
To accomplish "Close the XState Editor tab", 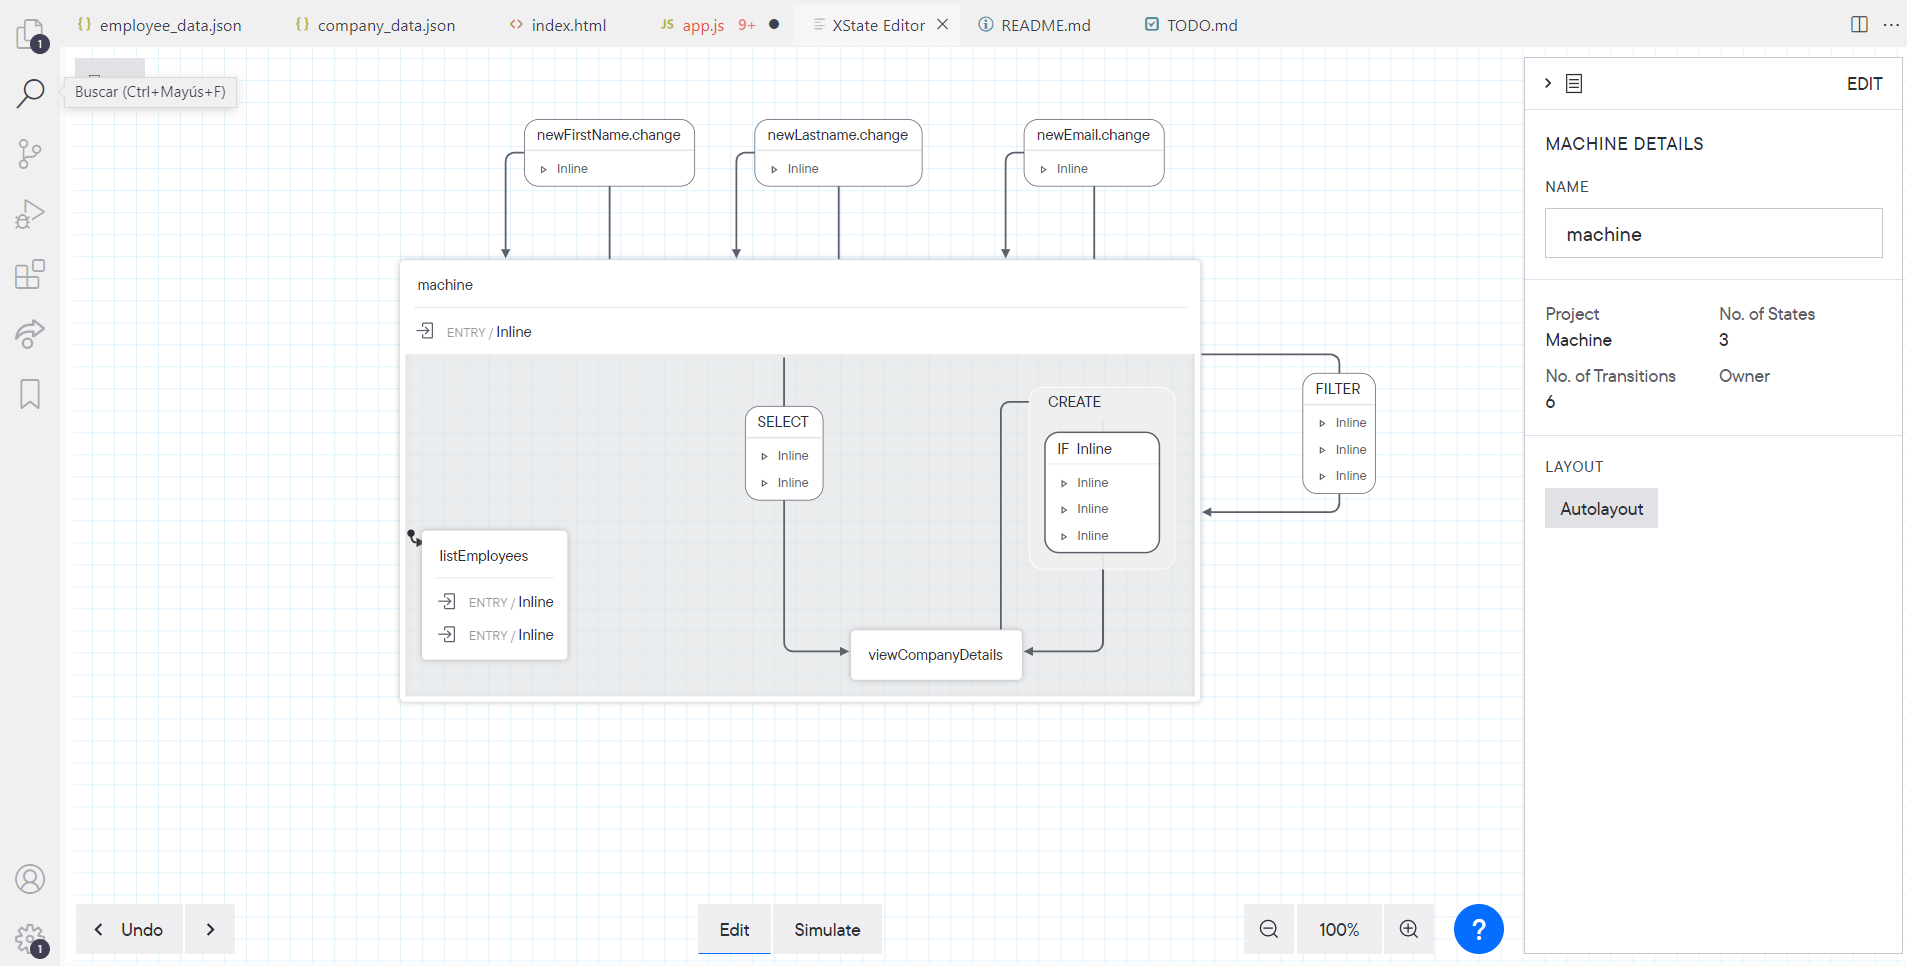I will click(942, 25).
